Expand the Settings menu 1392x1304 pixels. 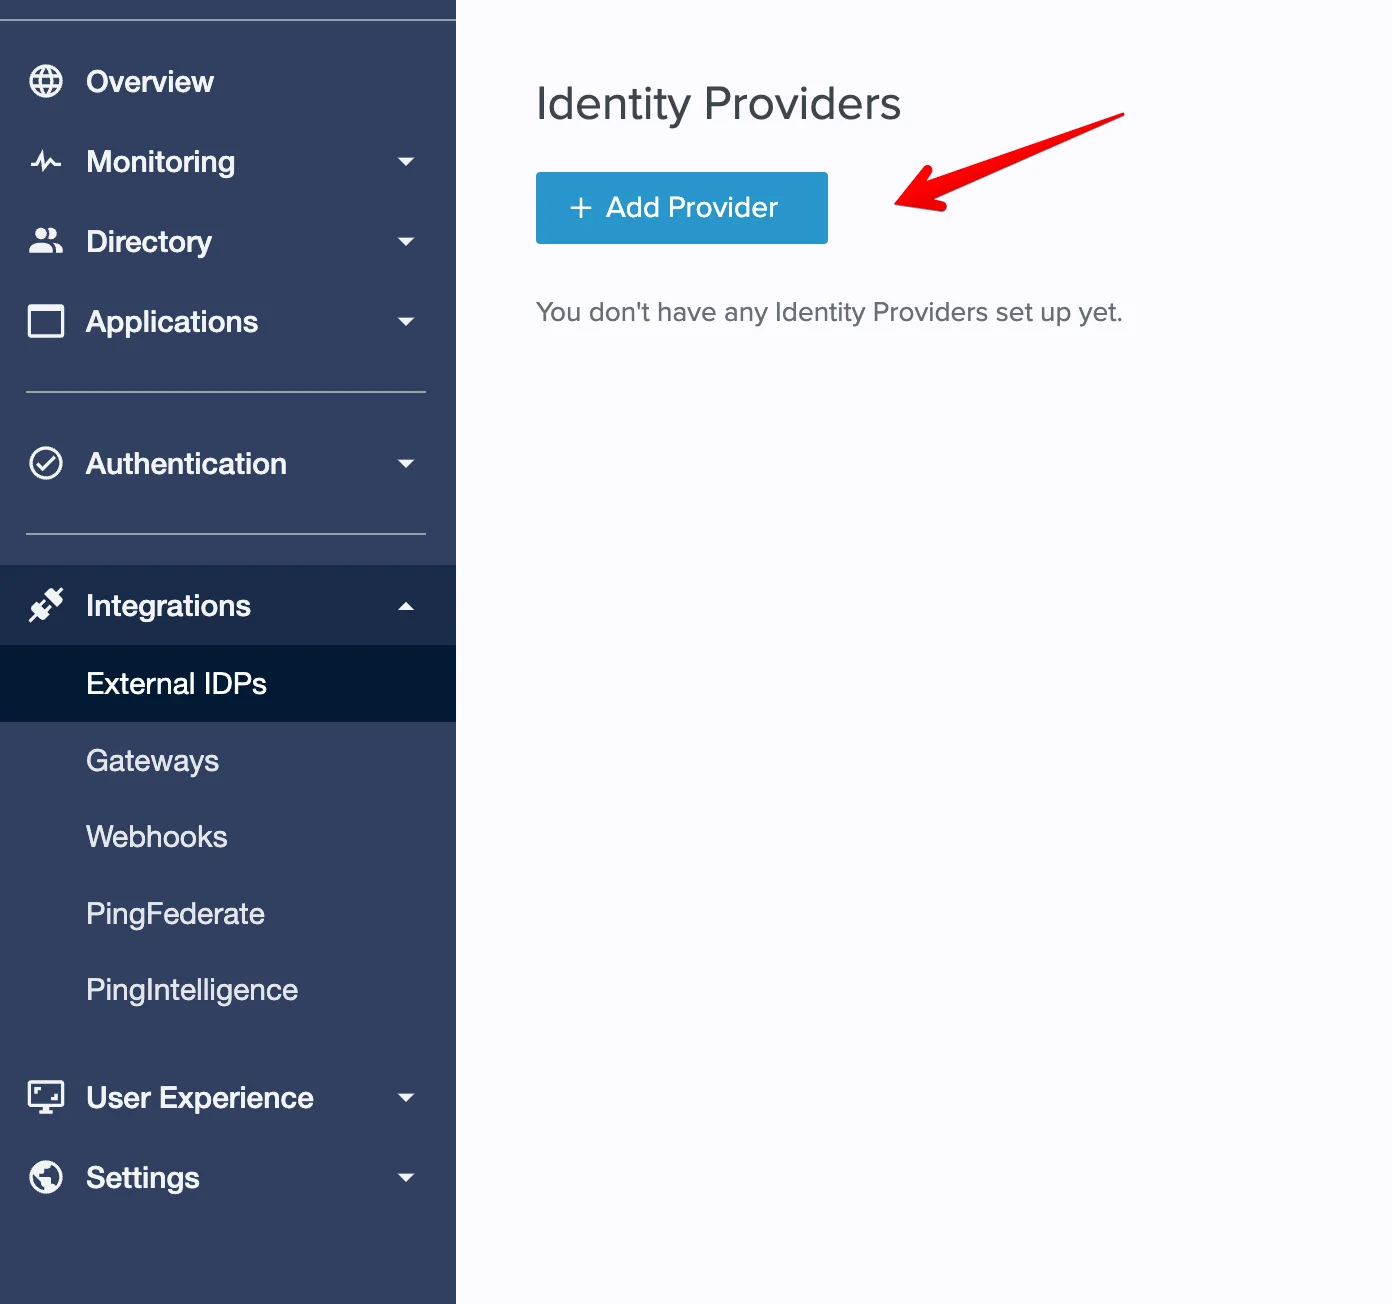[407, 1177]
